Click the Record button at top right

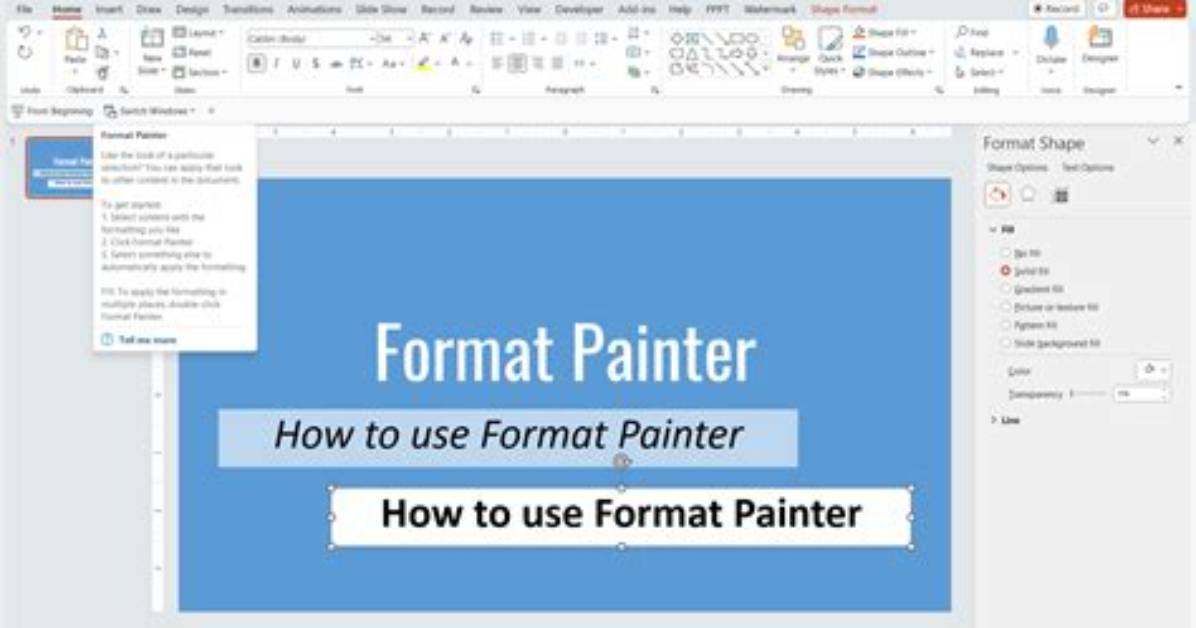(x=1056, y=8)
